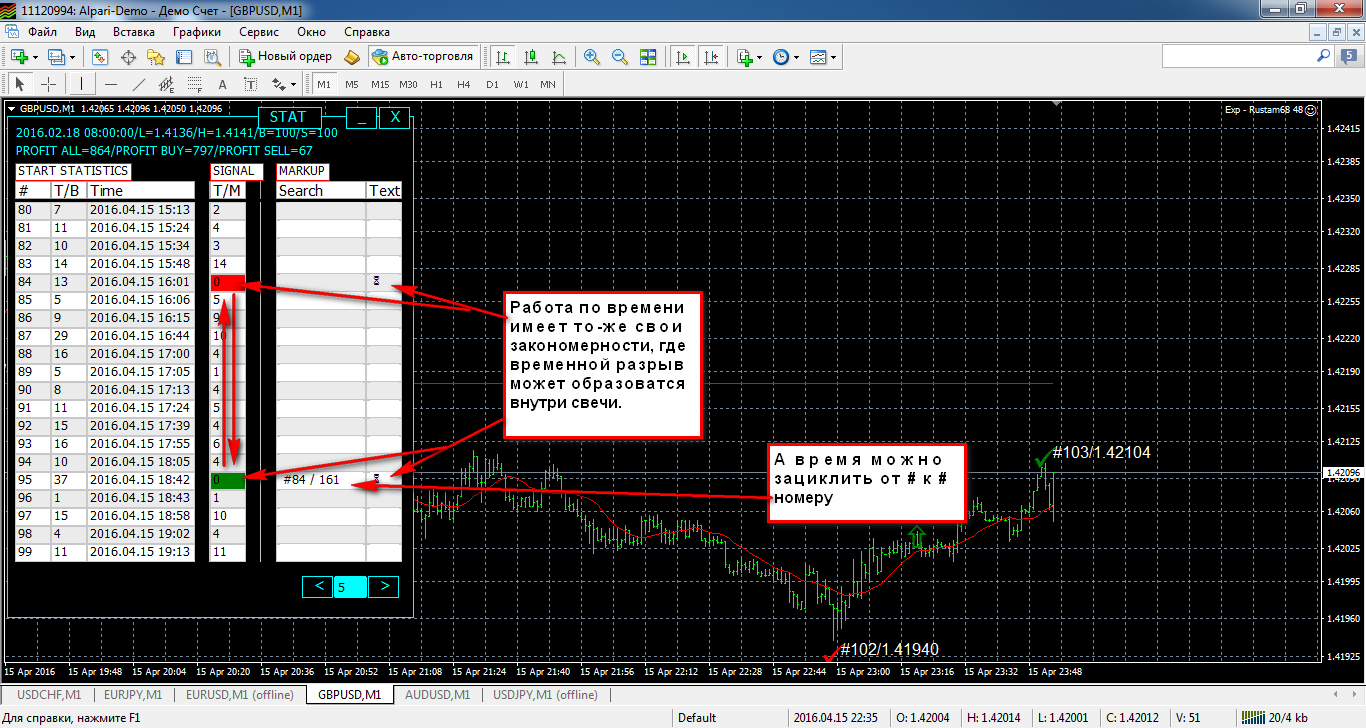Select the D1 timeframe
The width and height of the screenshot is (1366, 728).
(492, 84)
